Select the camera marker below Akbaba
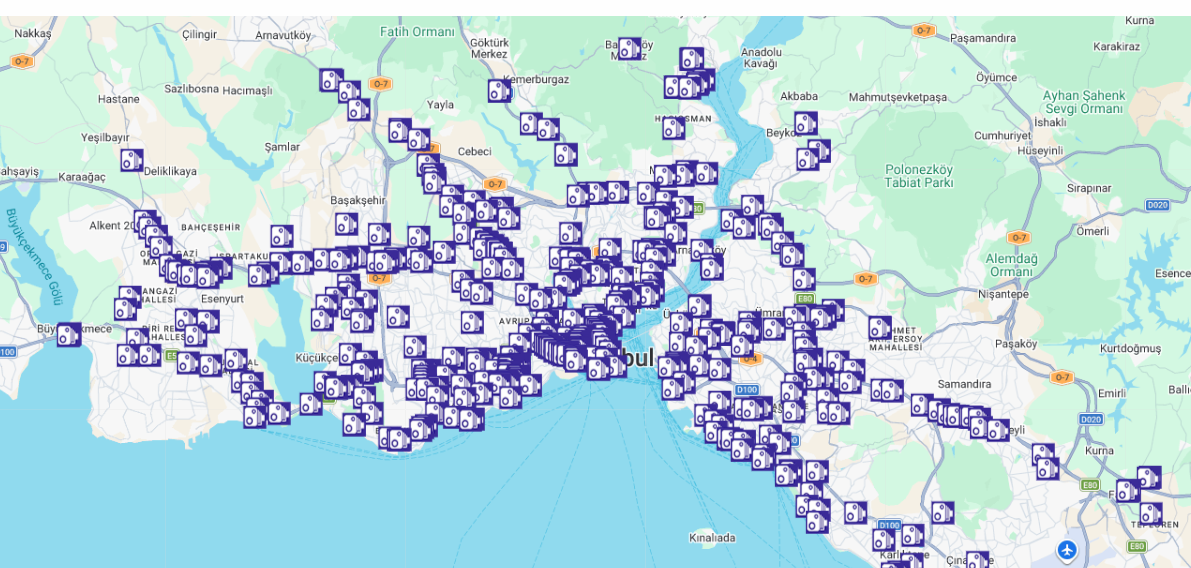Viewport: 1191px width, 568px height. pyautogui.click(x=806, y=124)
